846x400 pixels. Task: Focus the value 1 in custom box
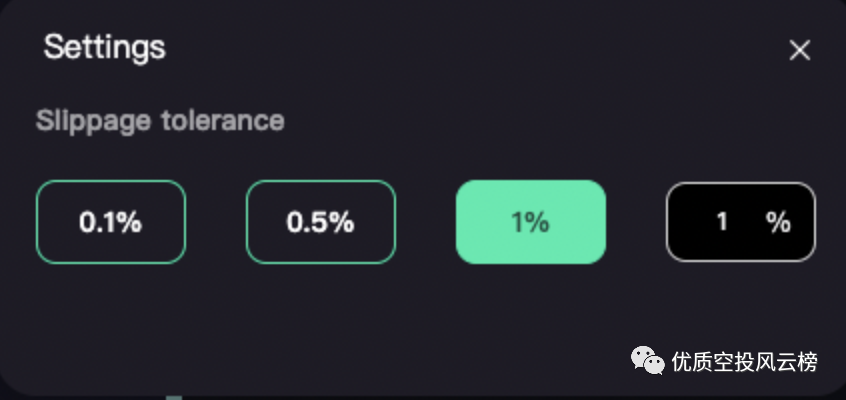(722, 222)
